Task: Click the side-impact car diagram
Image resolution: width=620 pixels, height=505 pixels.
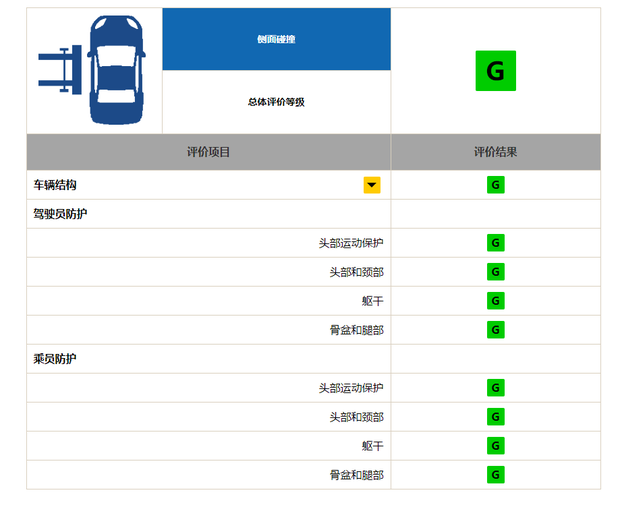Action: click(93, 70)
